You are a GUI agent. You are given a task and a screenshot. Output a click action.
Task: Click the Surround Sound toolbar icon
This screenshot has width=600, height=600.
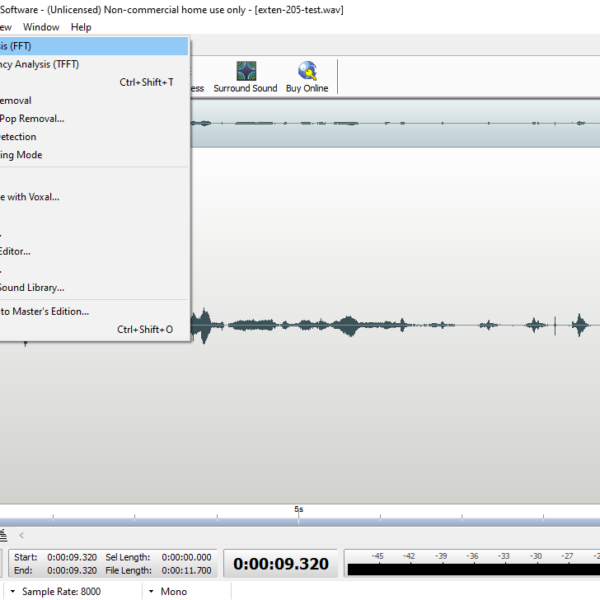click(x=245, y=76)
